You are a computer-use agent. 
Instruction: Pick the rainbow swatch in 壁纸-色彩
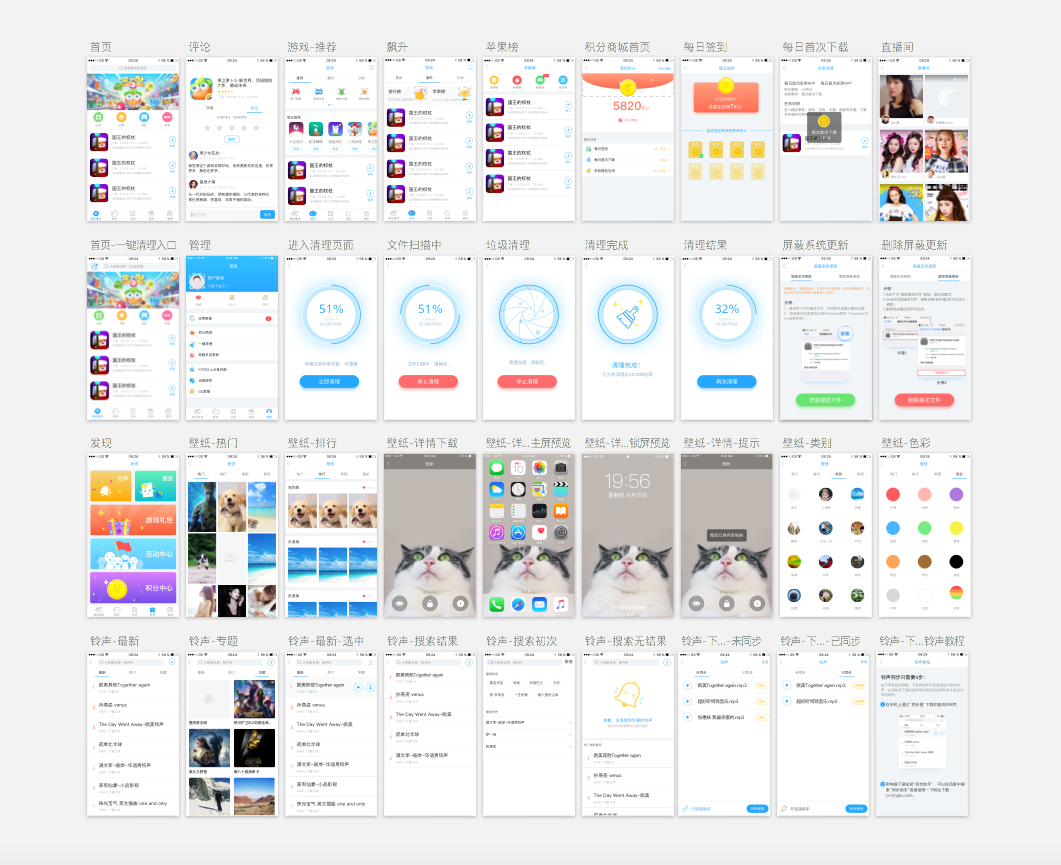pos(956,594)
